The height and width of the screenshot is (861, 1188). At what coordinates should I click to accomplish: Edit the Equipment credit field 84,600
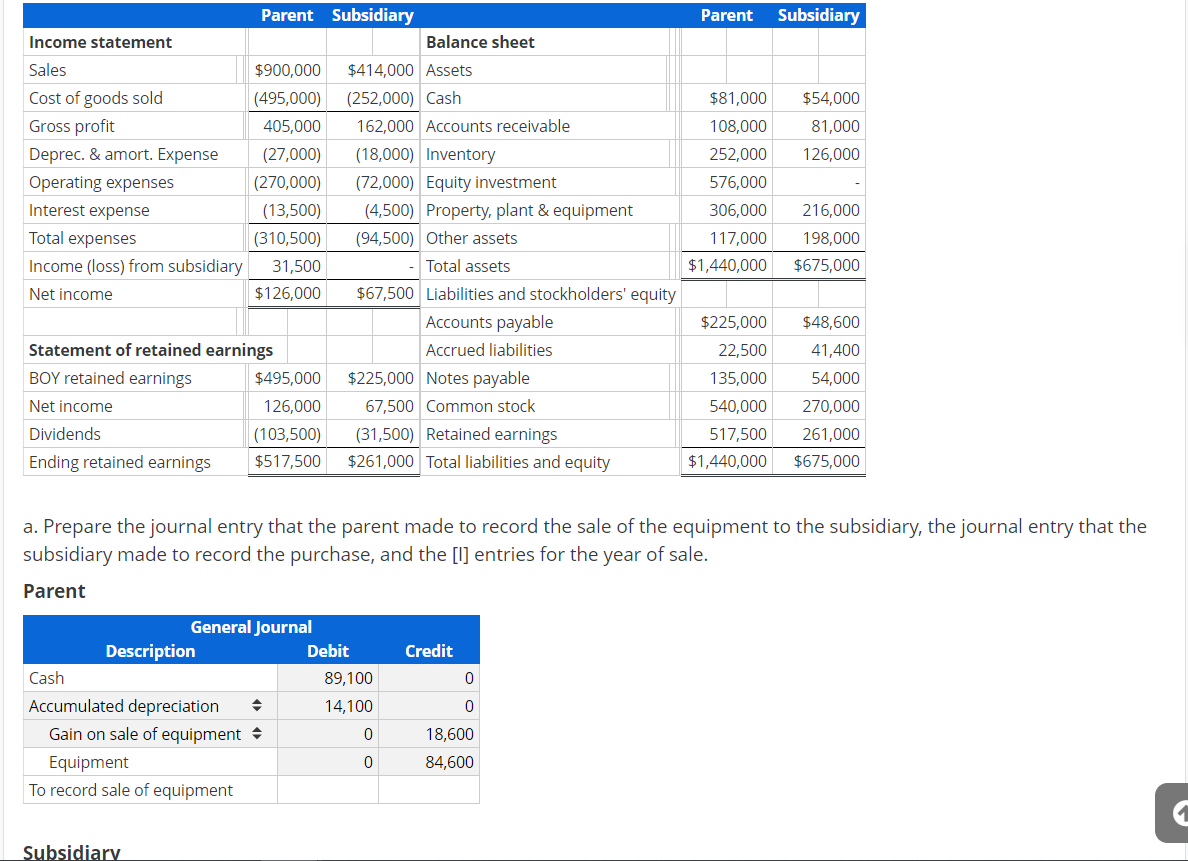click(x=429, y=762)
